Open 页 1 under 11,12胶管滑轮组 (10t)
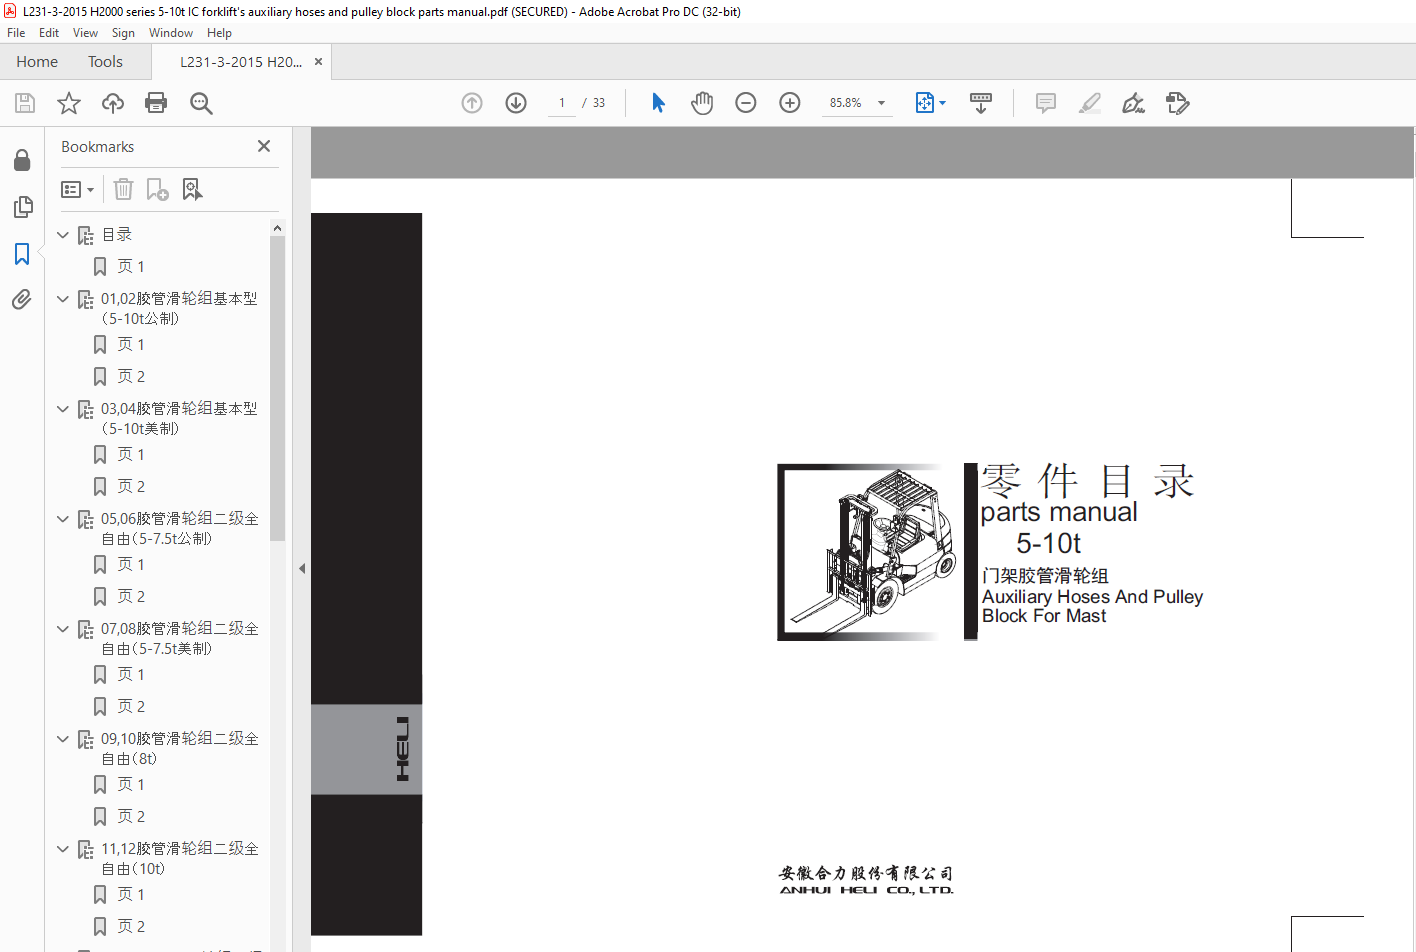The height and width of the screenshot is (952, 1416). (131, 895)
